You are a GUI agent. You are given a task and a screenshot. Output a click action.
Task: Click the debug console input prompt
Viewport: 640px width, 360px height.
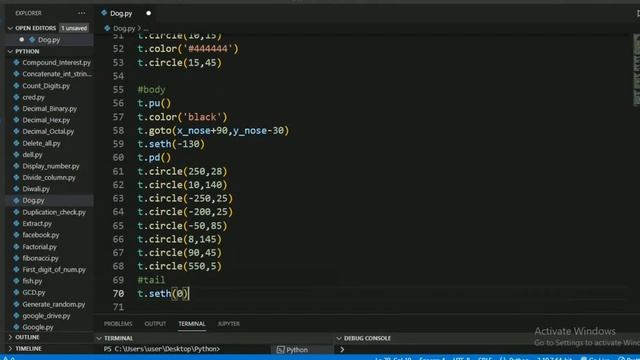click(342, 350)
